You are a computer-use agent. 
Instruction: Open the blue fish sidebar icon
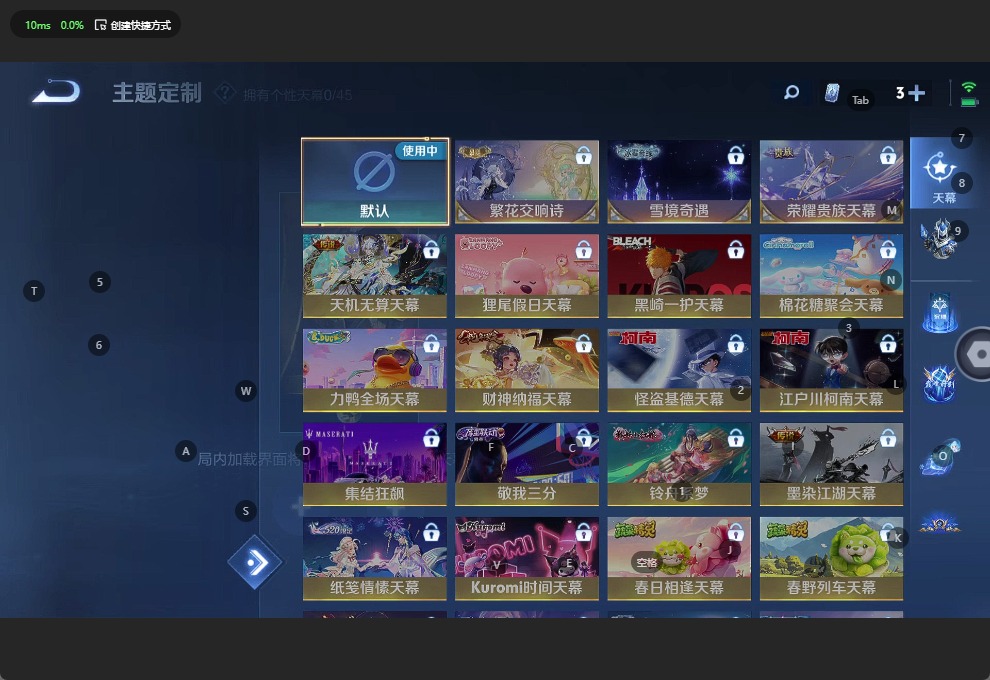[939, 457]
